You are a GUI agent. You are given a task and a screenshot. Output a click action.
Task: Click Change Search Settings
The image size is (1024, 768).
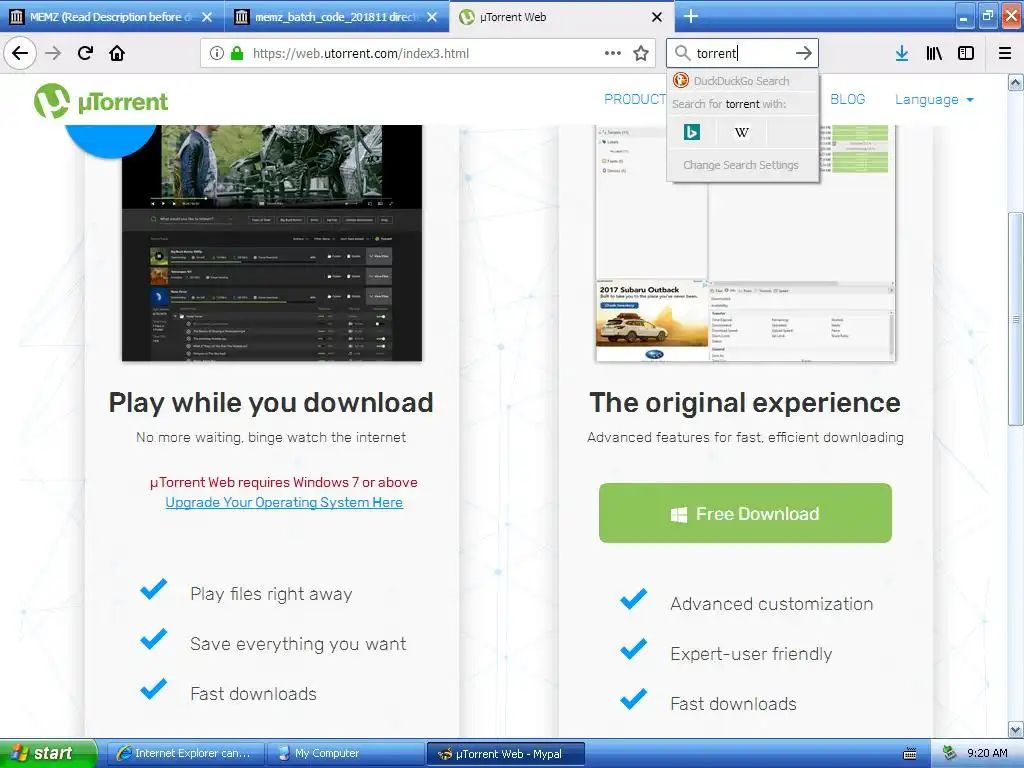pos(741,165)
